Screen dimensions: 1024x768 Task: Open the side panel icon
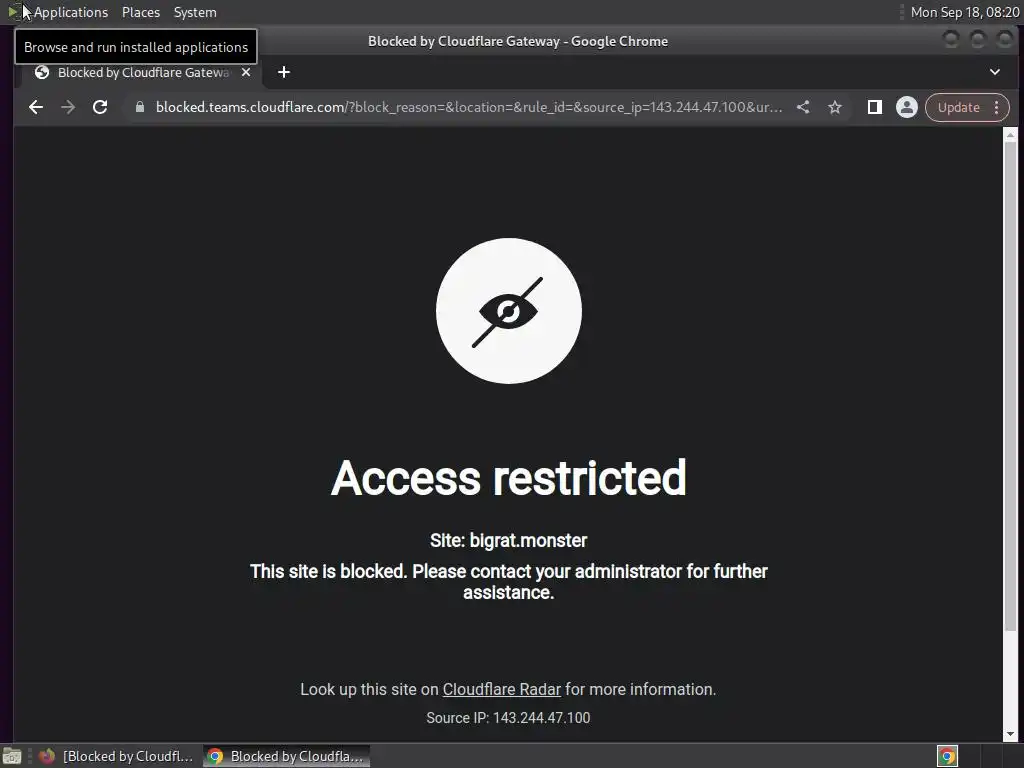point(874,107)
